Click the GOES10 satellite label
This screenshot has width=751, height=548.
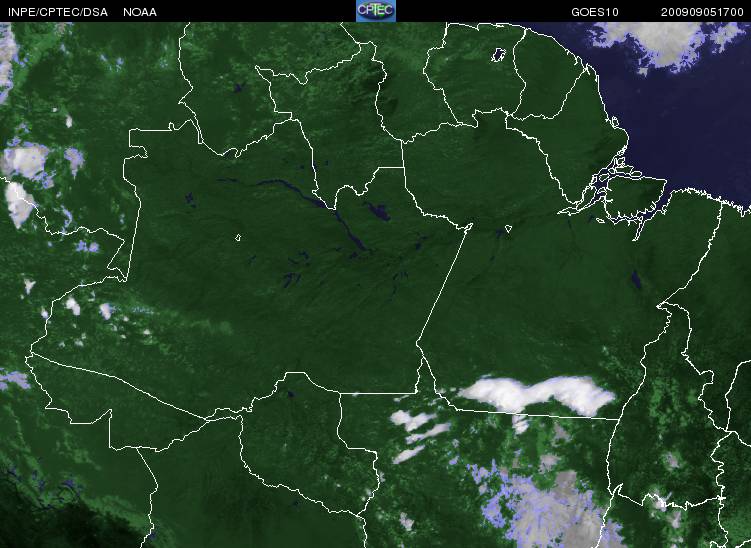(x=595, y=12)
